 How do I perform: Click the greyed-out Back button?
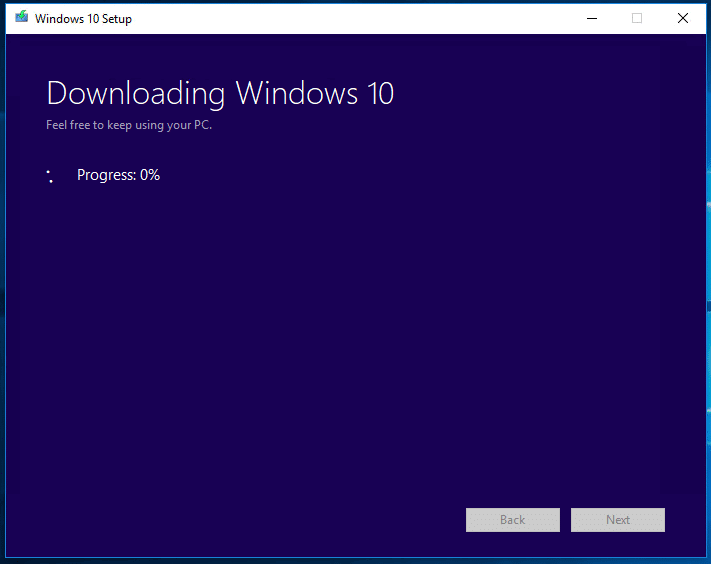point(513,520)
